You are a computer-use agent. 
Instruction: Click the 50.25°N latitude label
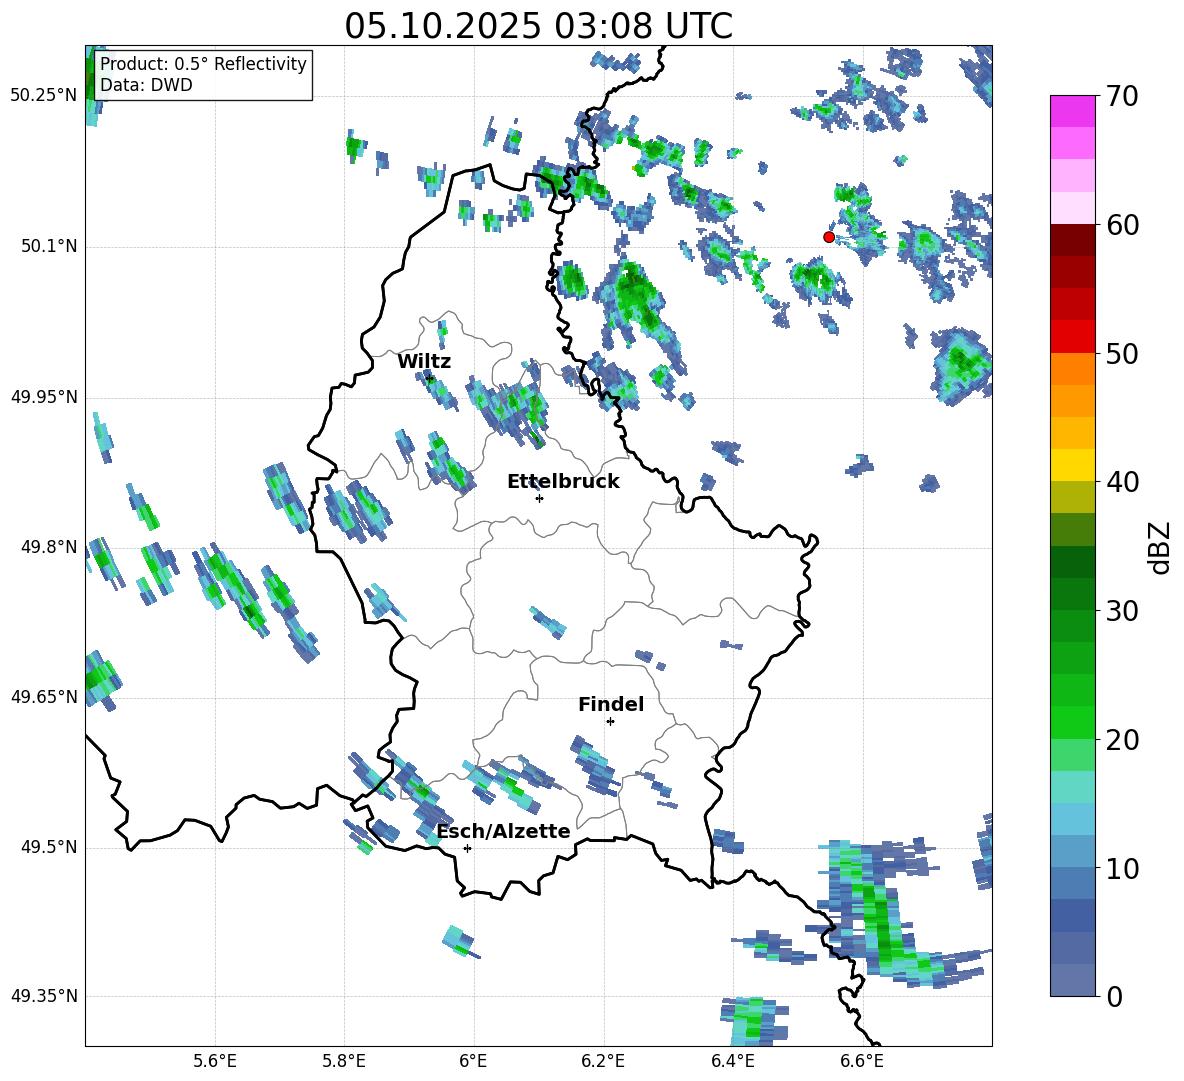pos(44,96)
